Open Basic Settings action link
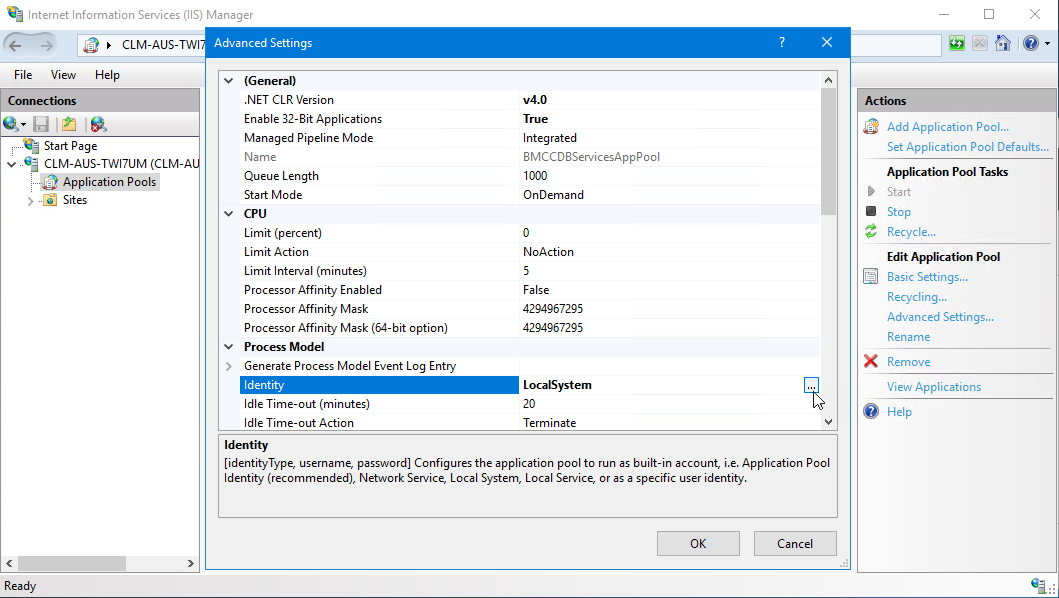Screen dimensions: 1059x598 [x=927, y=277]
